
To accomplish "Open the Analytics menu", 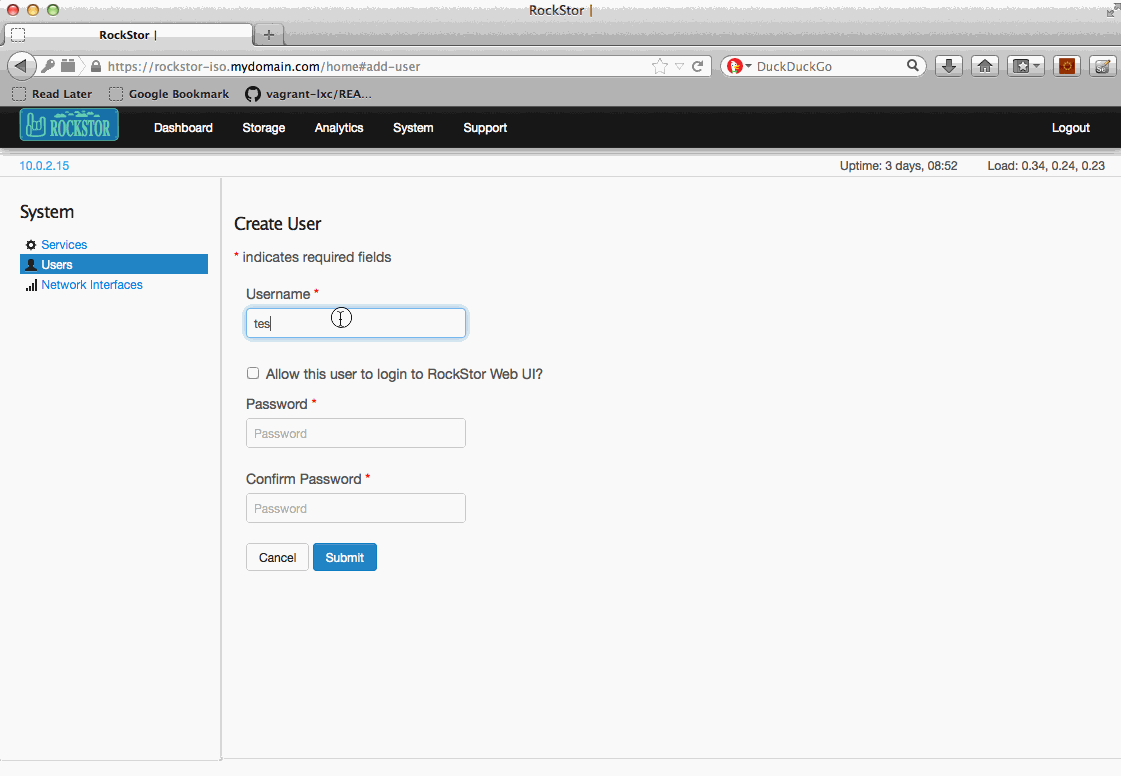I will [x=339, y=128].
